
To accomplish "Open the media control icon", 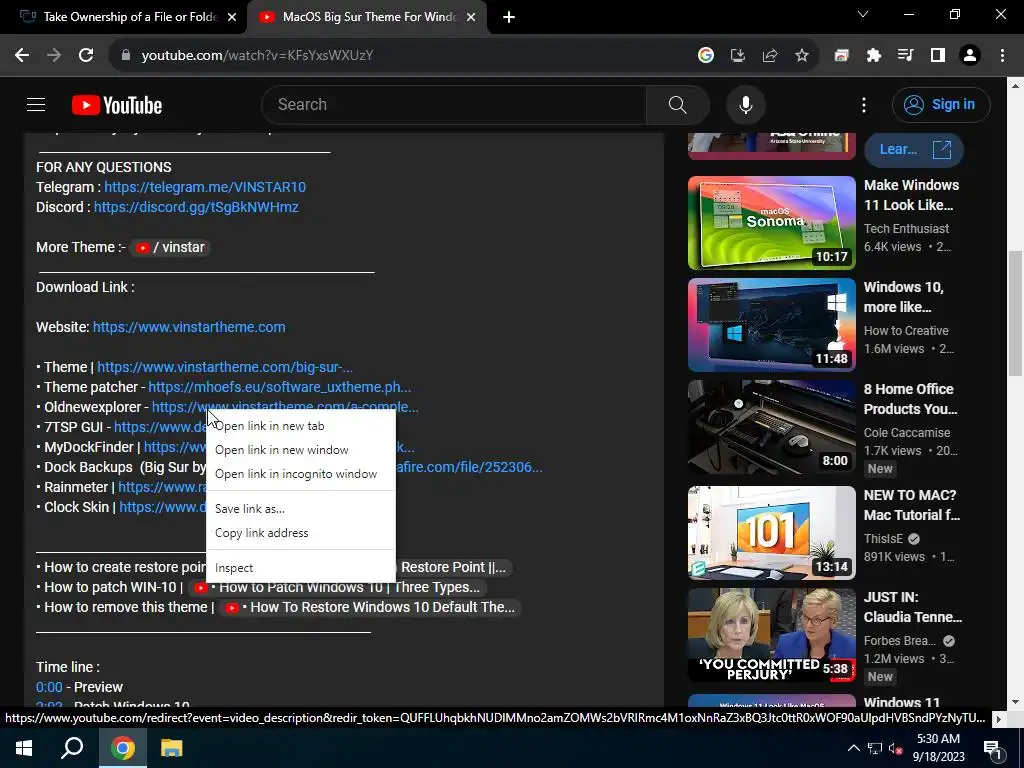I will (905, 56).
